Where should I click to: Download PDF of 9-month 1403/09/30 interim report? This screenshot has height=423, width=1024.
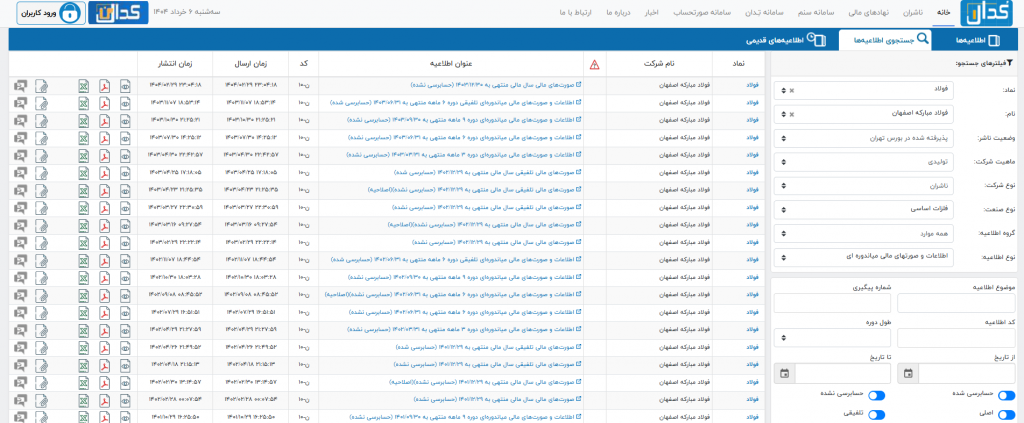point(104,121)
